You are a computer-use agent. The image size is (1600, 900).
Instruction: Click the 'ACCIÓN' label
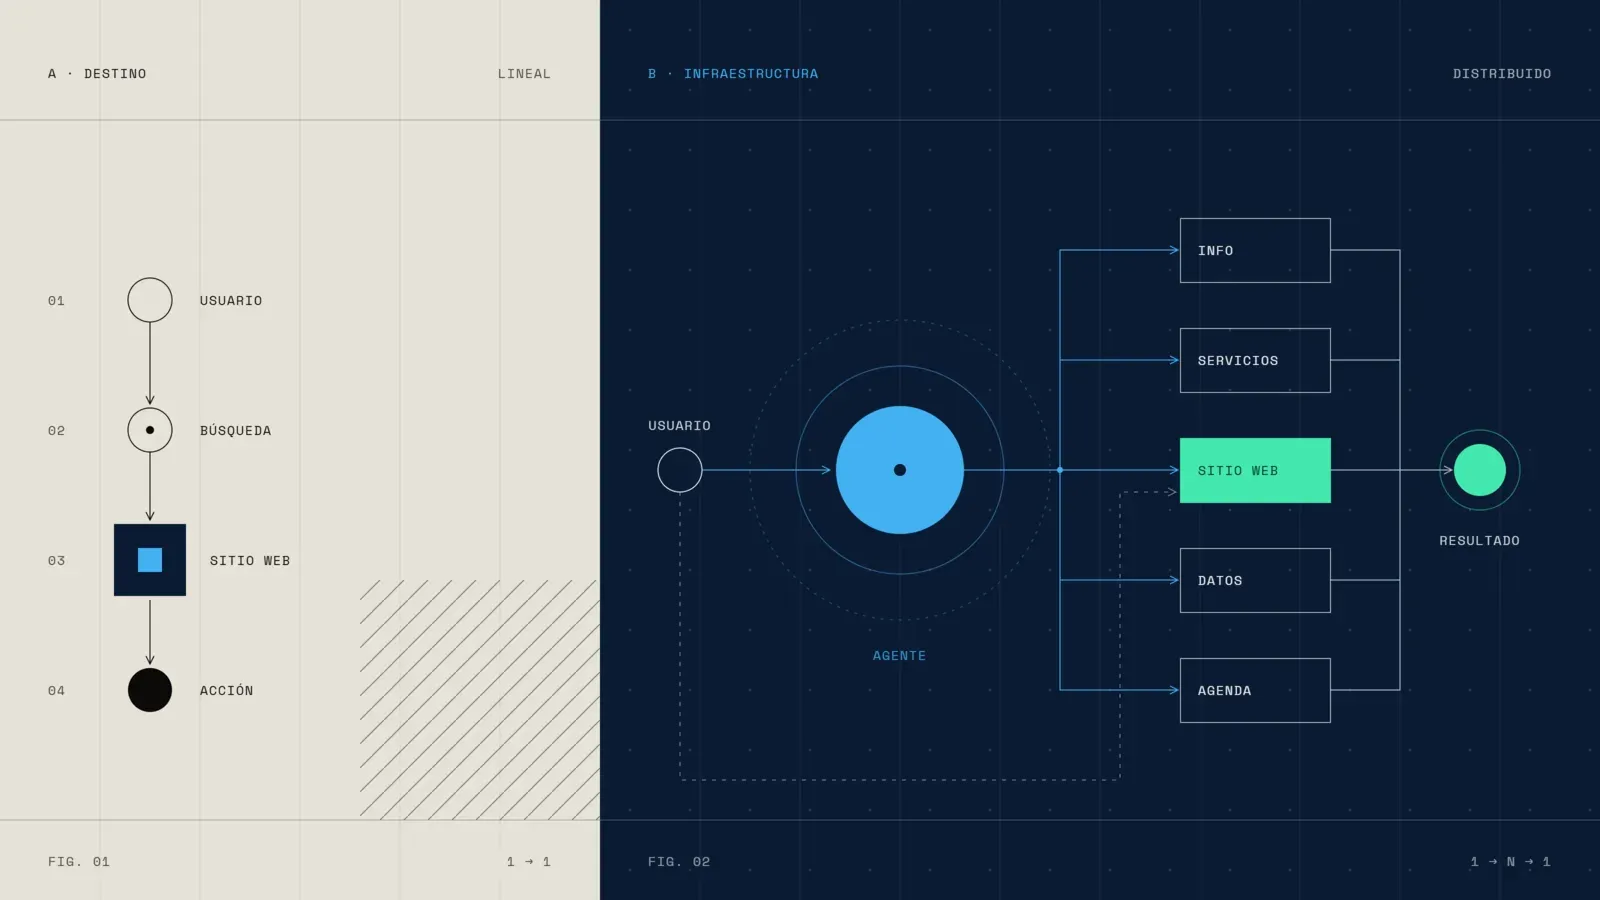(226, 690)
